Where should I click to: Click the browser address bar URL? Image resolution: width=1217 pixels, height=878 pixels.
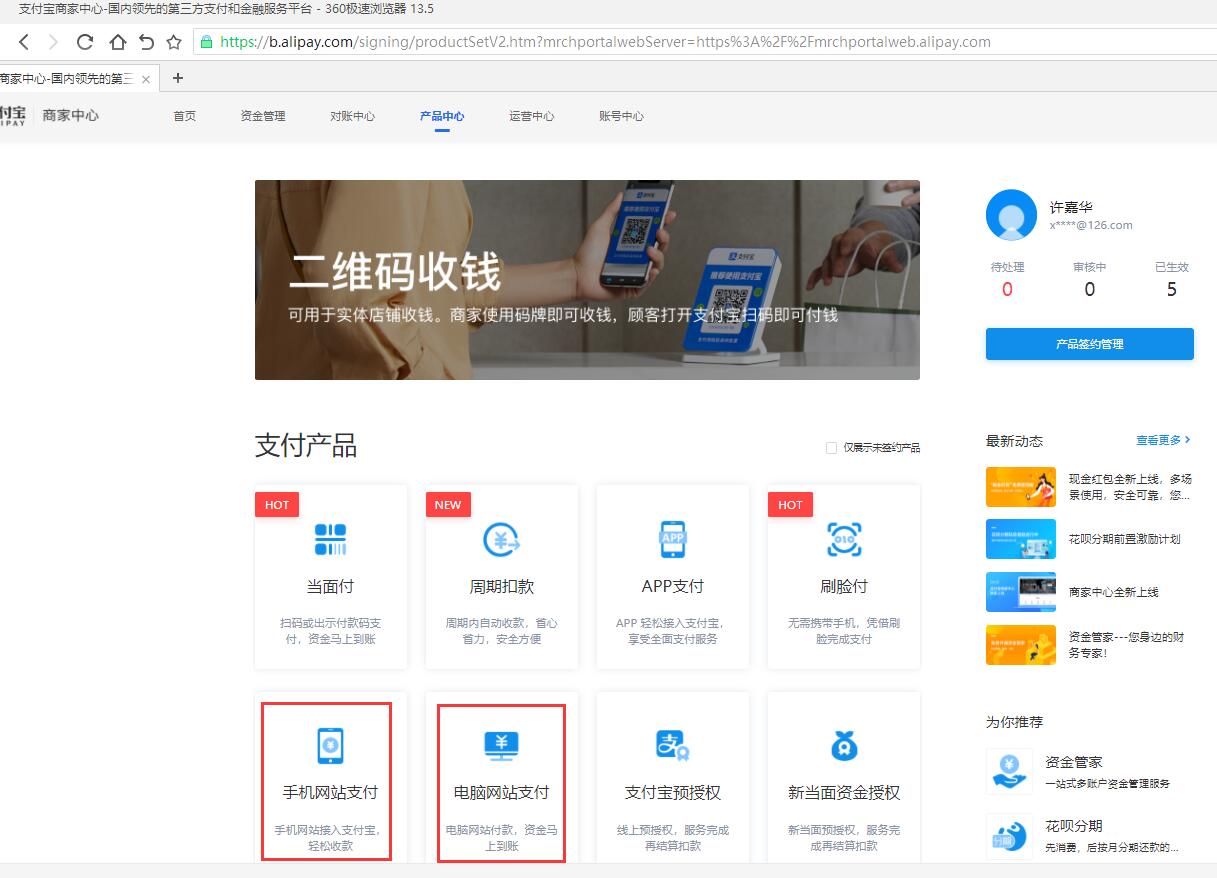[605, 42]
